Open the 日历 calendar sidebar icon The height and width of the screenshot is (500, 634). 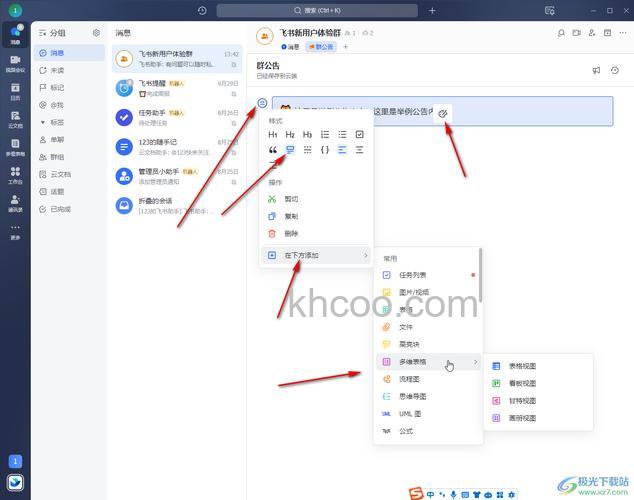[15, 91]
